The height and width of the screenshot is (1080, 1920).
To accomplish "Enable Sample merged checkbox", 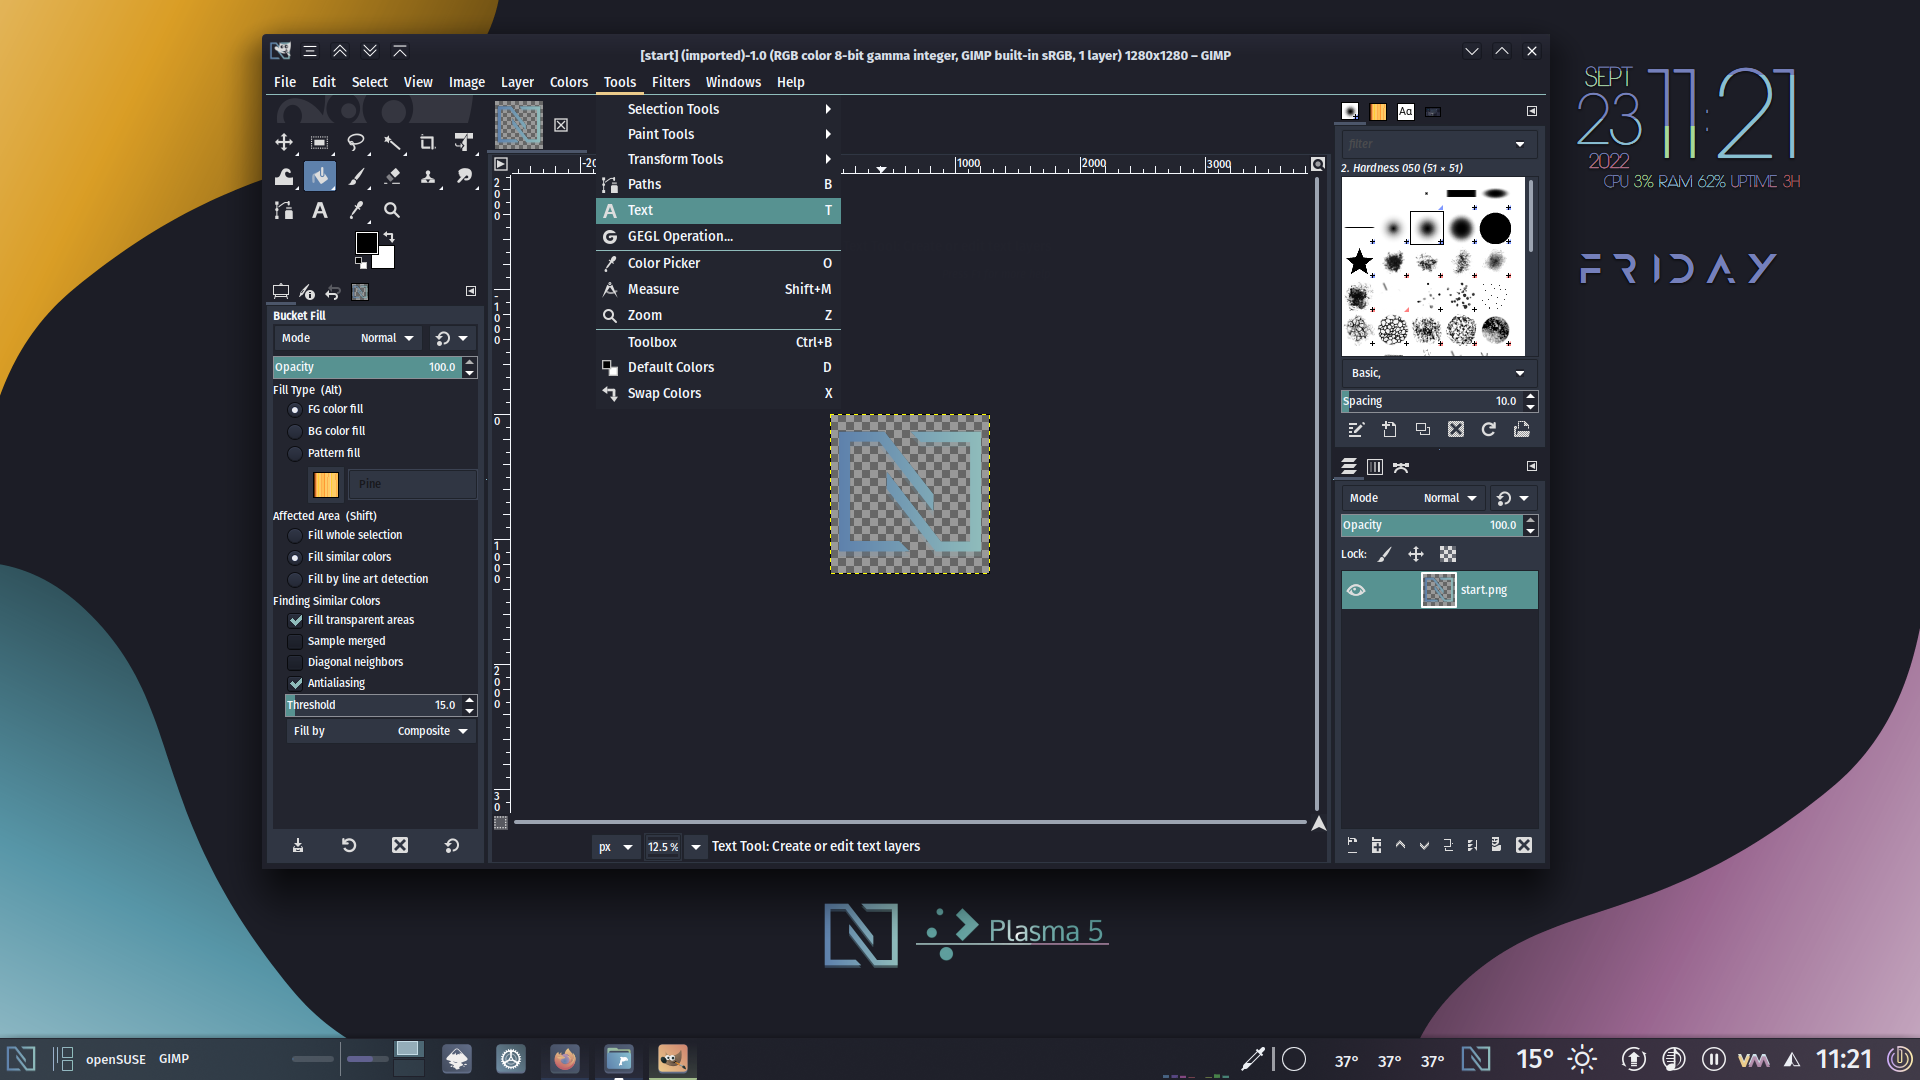I will click(x=295, y=642).
